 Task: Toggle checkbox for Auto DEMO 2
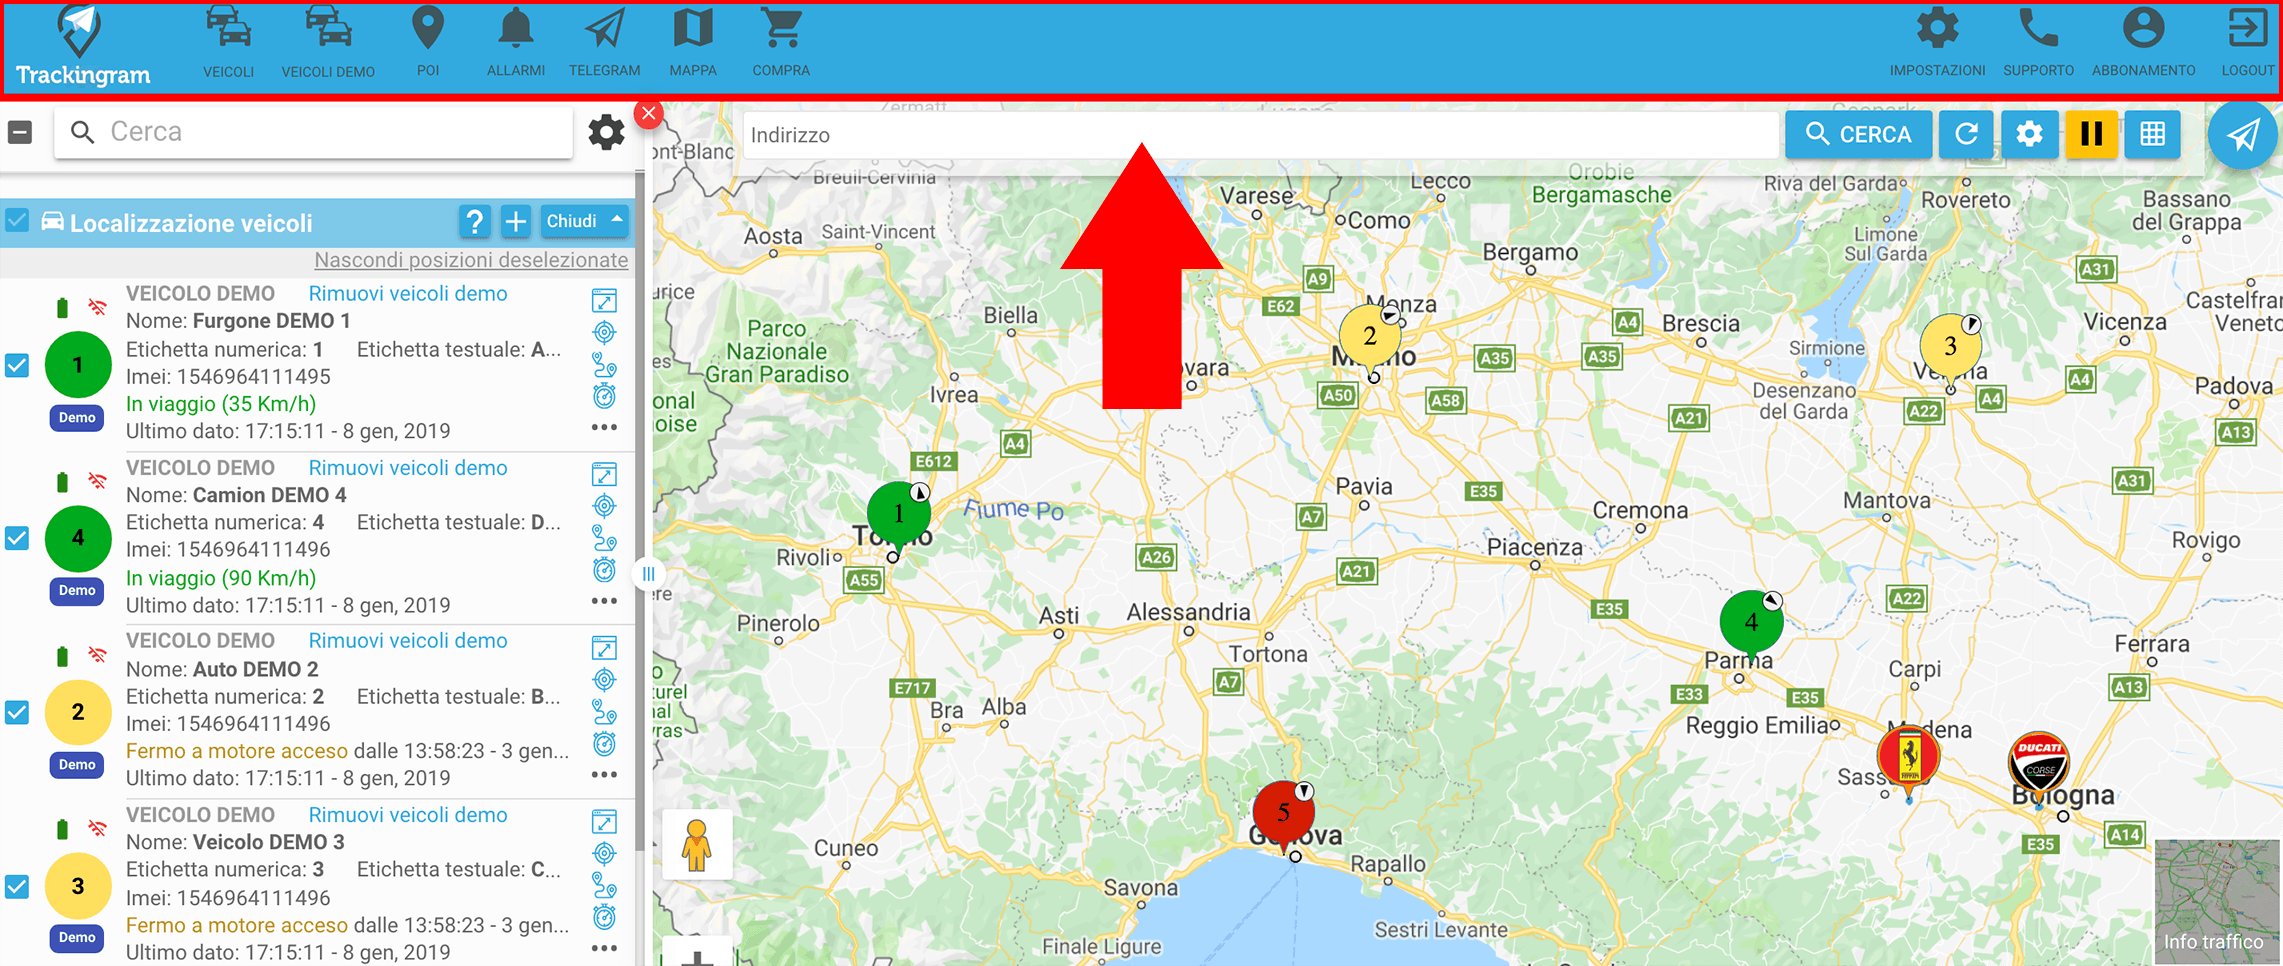click(18, 712)
